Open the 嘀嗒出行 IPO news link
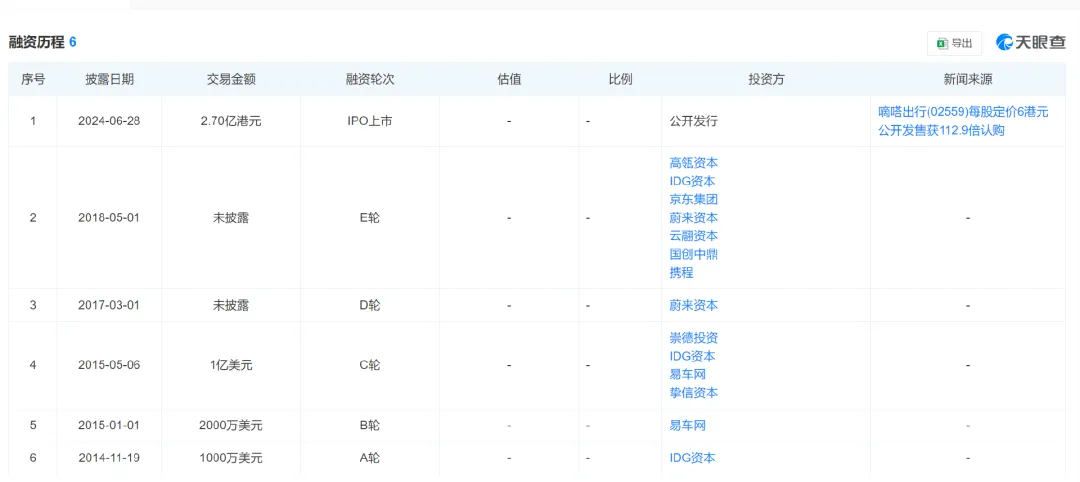 pyautogui.click(x=963, y=121)
